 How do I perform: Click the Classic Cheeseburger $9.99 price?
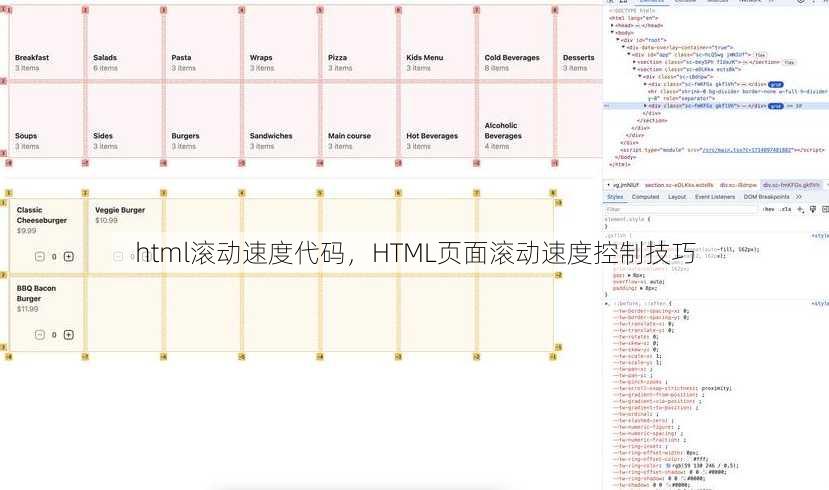click(x=26, y=230)
